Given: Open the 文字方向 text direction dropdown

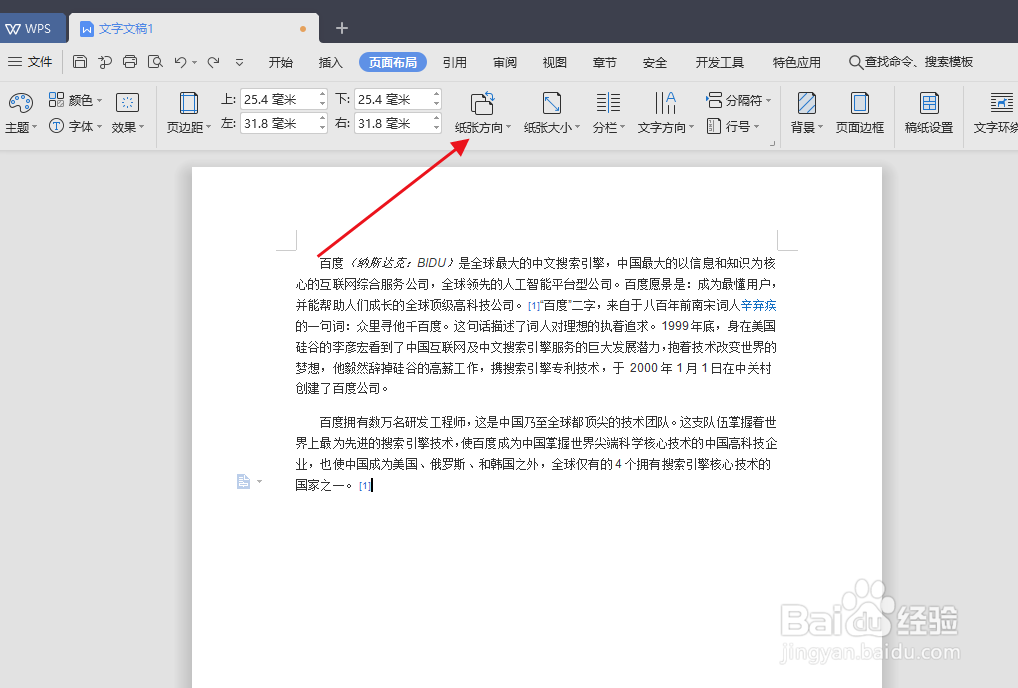Looking at the screenshot, I should (x=665, y=112).
